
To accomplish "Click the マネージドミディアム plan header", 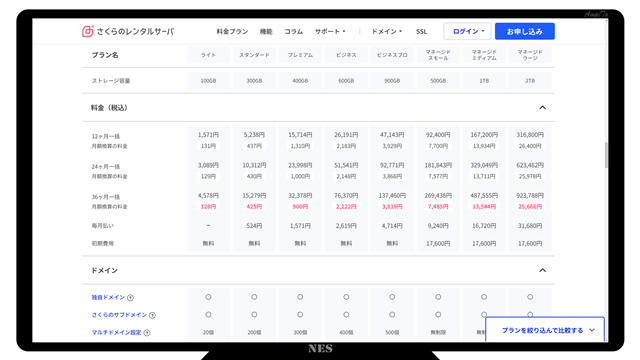I will pyautogui.click(x=484, y=55).
